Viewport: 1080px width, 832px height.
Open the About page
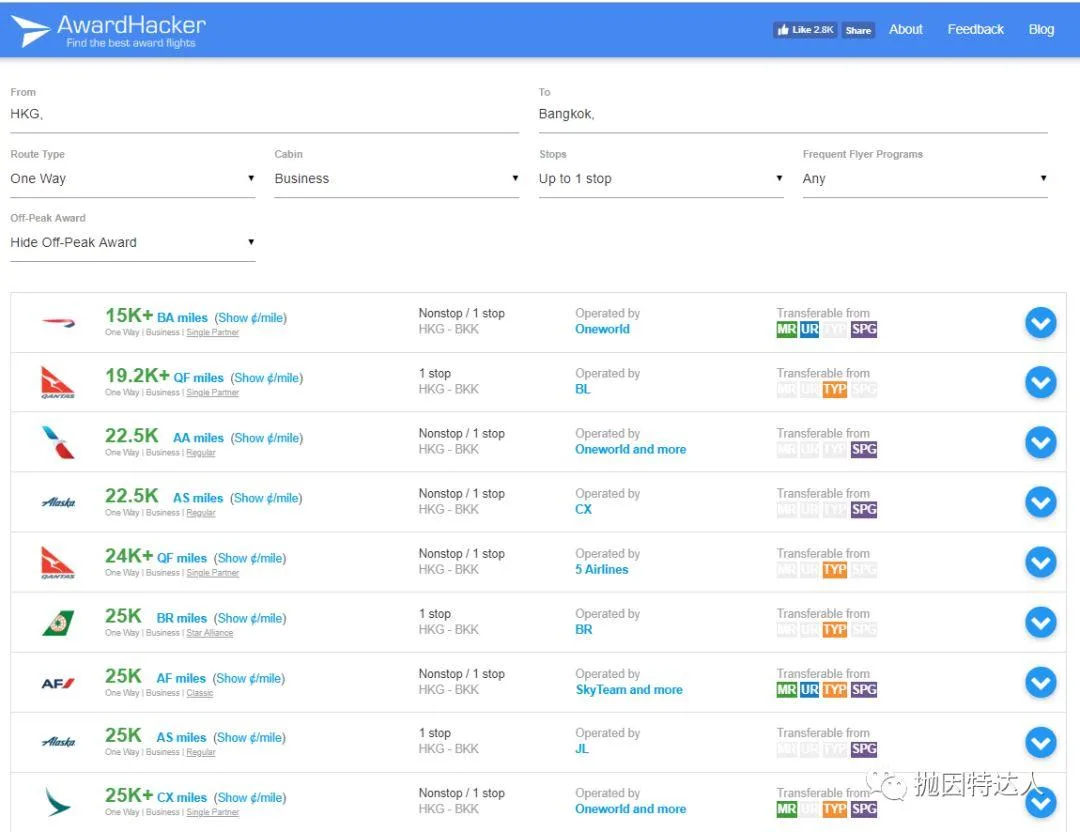click(x=905, y=29)
